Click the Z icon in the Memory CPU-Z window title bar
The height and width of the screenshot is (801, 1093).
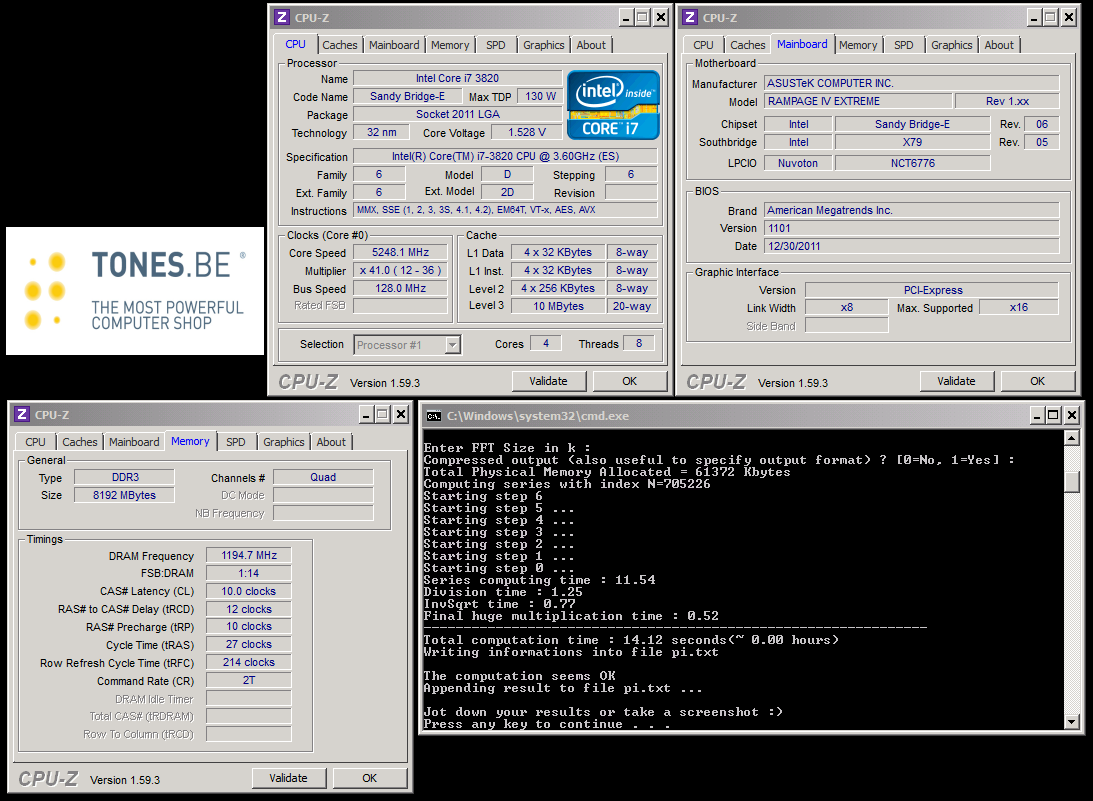[x=22, y=414]
